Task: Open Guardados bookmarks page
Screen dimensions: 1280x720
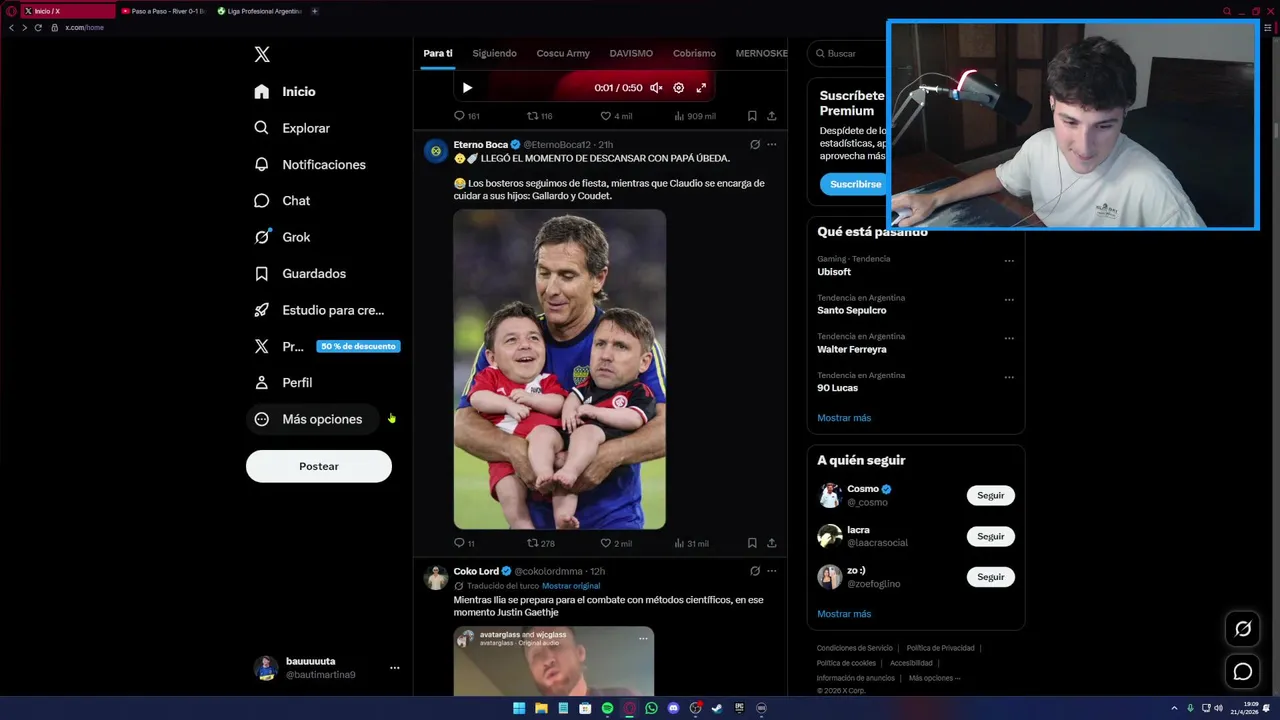Action: [x=300, y=273]
